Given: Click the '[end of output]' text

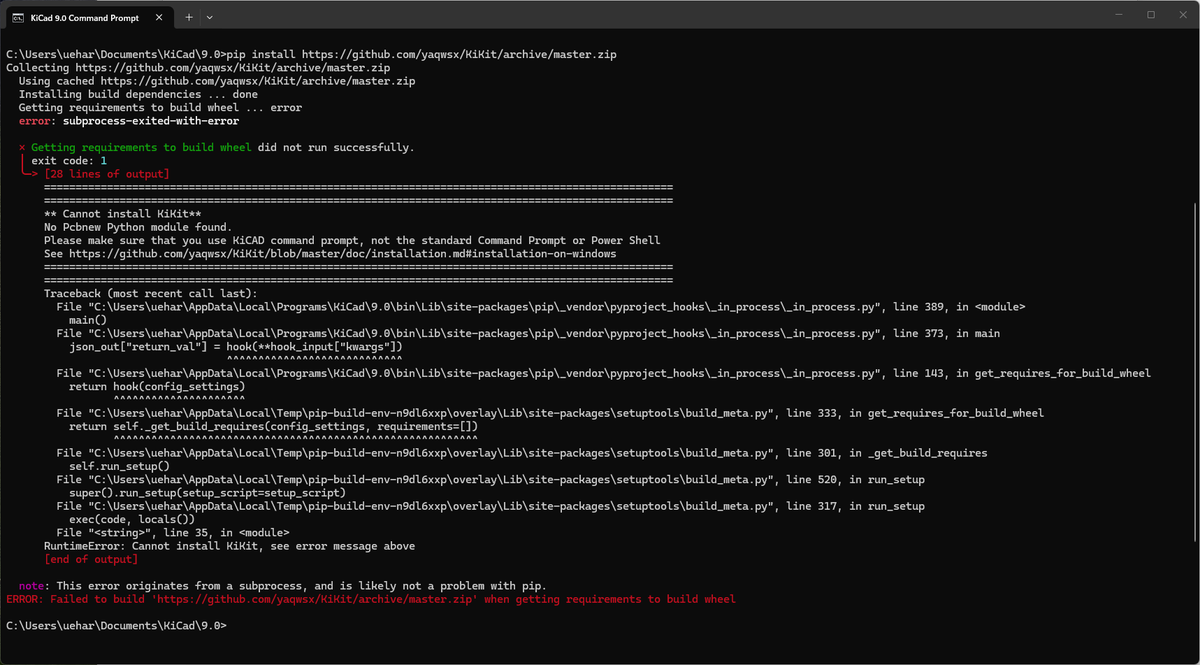Looking at the screenshot, I should point(91,559).
